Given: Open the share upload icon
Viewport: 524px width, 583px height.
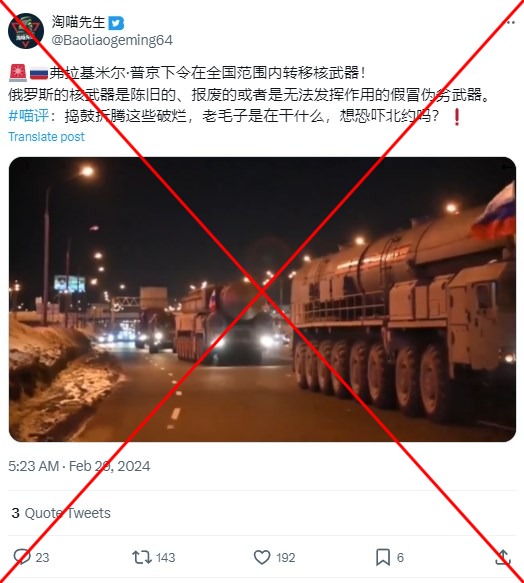Looking at the screenshot, I should coord(503,557).
